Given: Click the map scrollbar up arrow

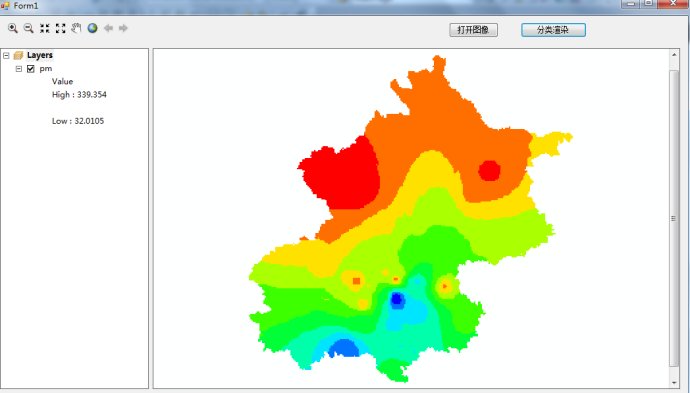Looking at the screenshot, I should click(674, 55).
